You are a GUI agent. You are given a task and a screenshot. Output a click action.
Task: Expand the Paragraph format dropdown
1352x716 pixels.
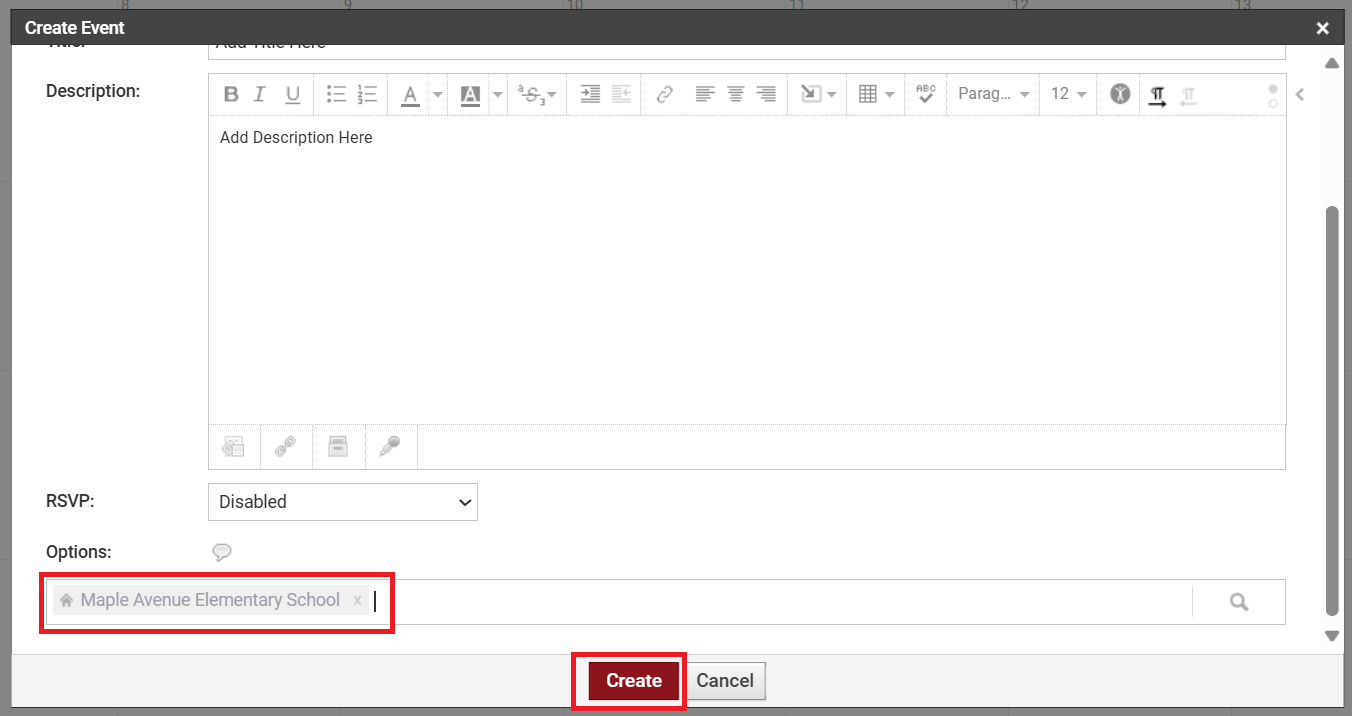993,94
